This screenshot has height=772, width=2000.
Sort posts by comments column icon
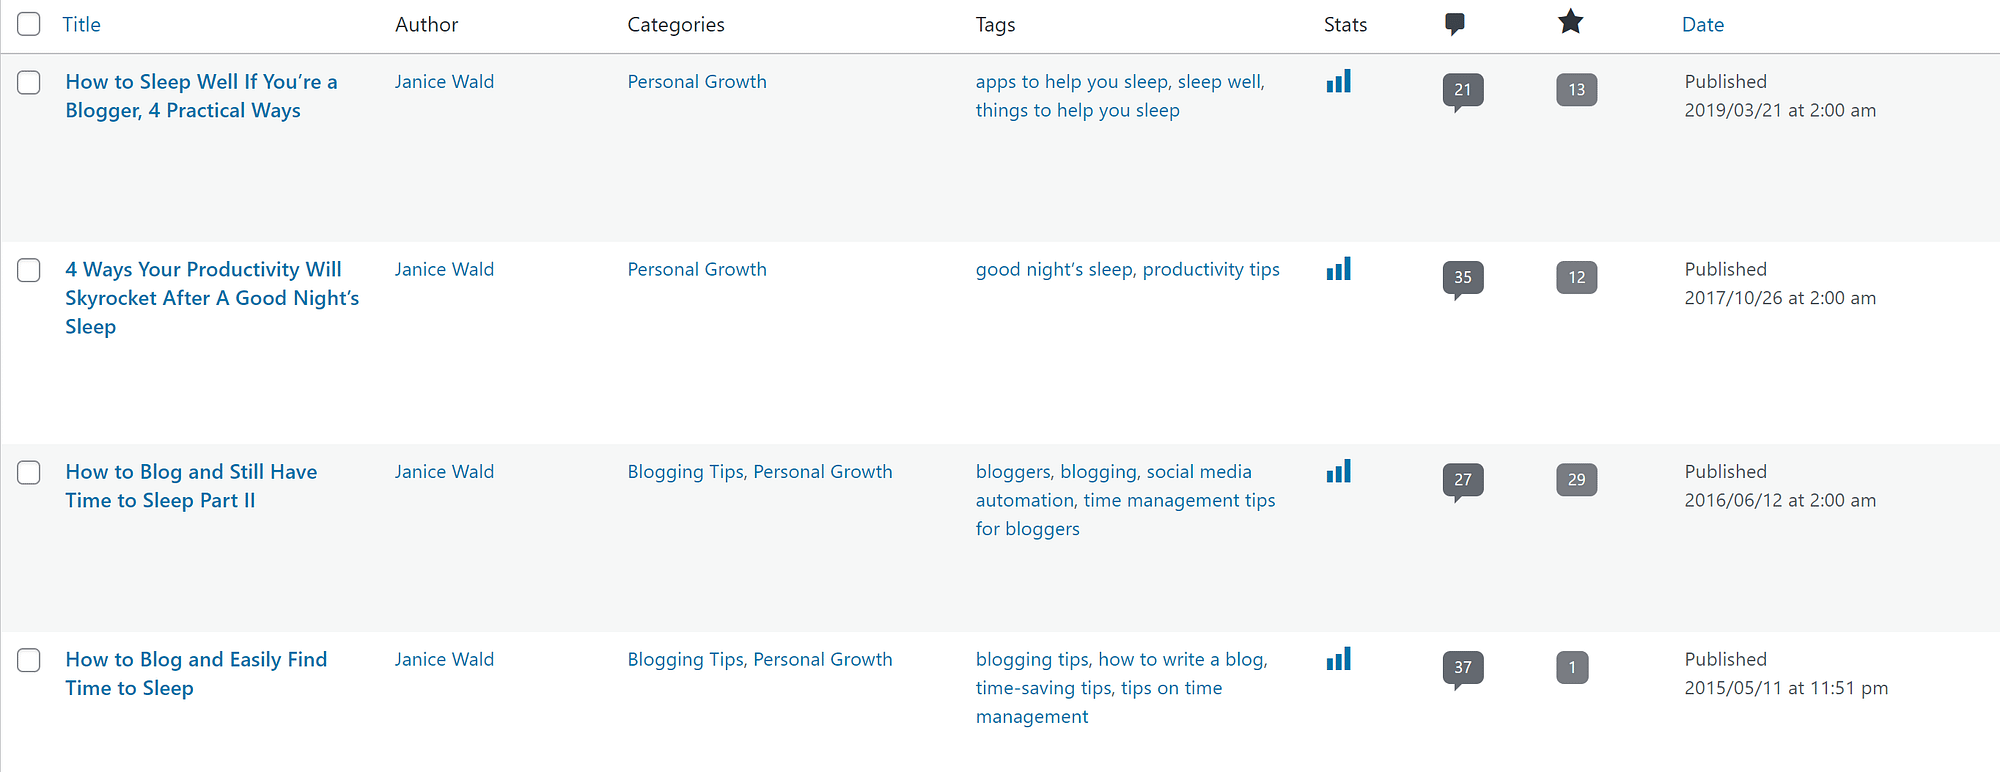(x=1455, y=24)
